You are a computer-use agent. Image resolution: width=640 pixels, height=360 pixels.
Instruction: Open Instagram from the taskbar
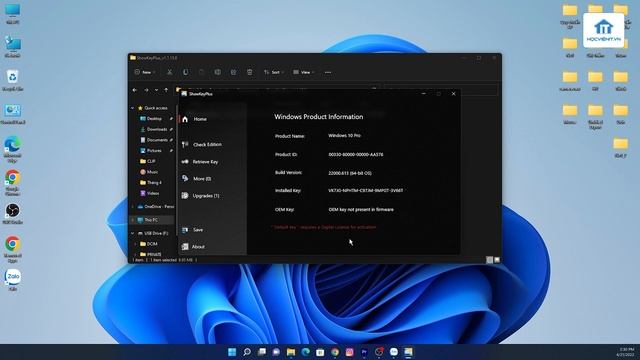(349, 352)
